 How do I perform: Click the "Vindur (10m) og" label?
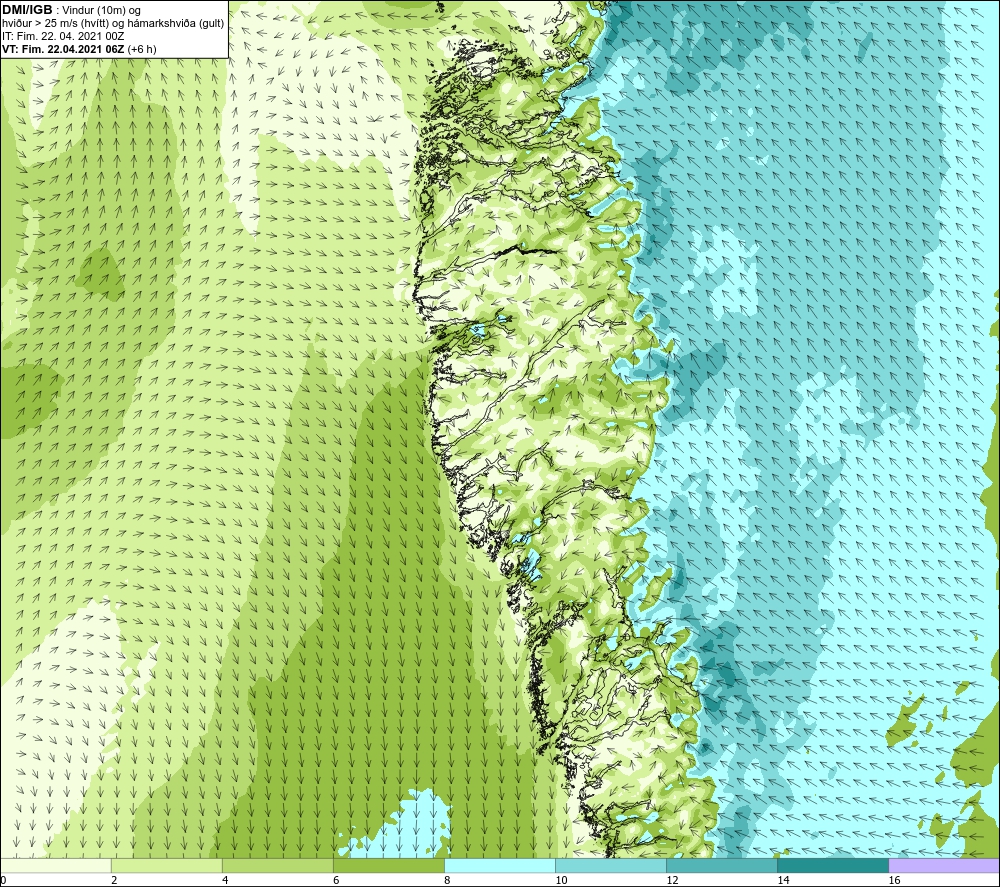(101, 11)
